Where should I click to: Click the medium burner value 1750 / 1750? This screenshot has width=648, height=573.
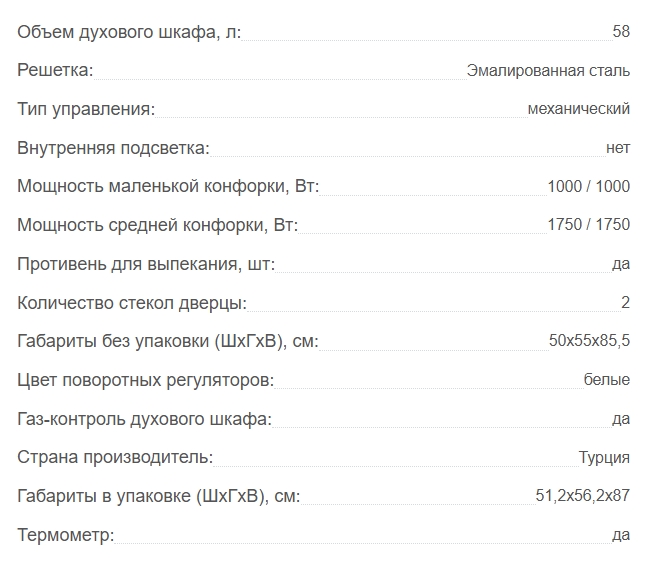tap(589, 225)
